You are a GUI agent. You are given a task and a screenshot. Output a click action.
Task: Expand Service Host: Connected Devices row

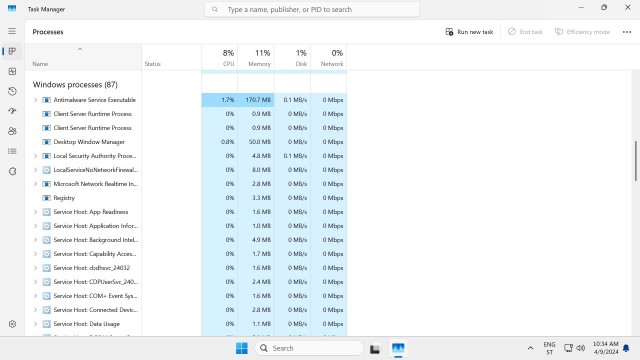pos(36,310)
